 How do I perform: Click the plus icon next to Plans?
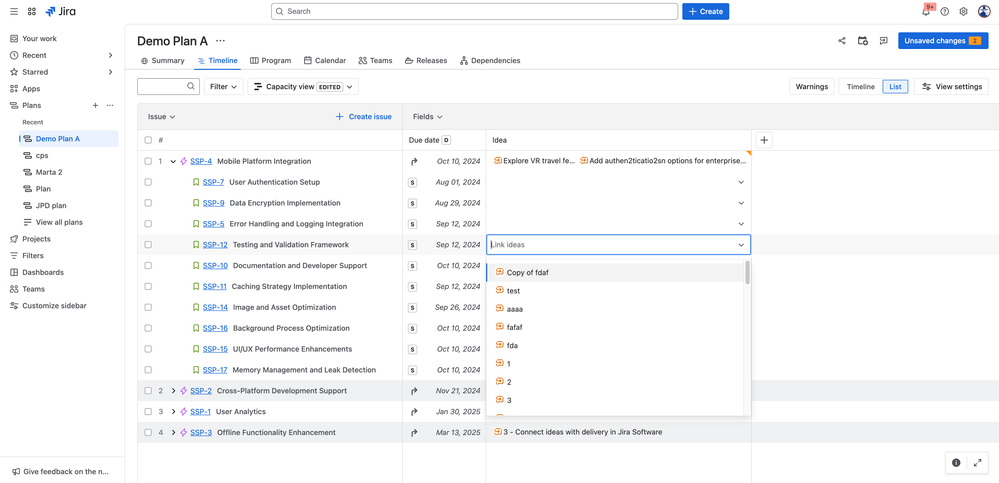coord(96,105)
